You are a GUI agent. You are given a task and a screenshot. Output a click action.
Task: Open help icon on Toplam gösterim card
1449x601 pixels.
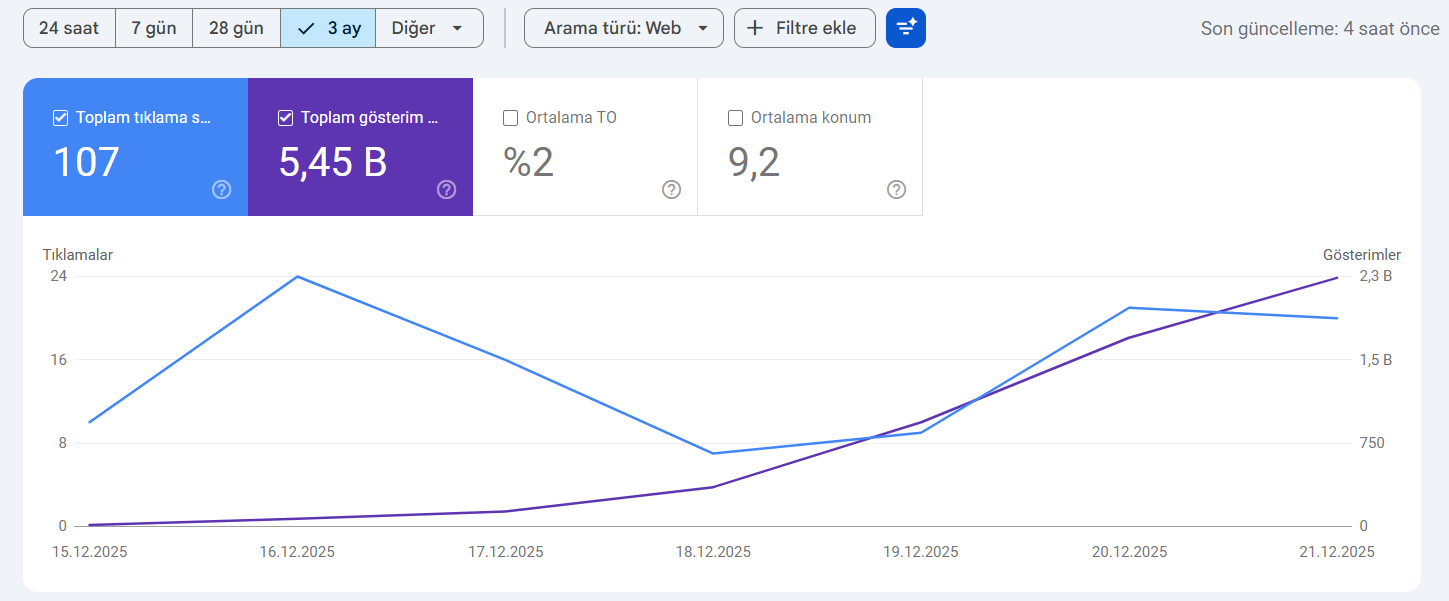point(447,190)
